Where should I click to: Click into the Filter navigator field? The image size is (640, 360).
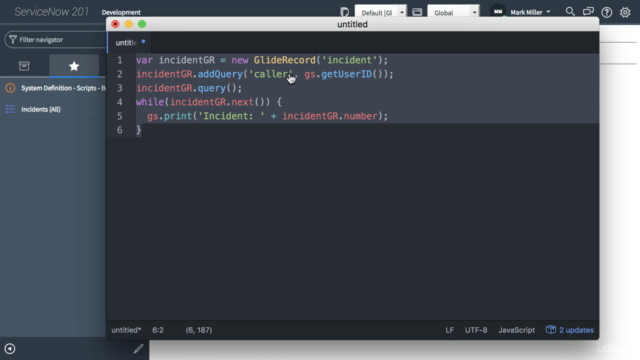(56, 40)
